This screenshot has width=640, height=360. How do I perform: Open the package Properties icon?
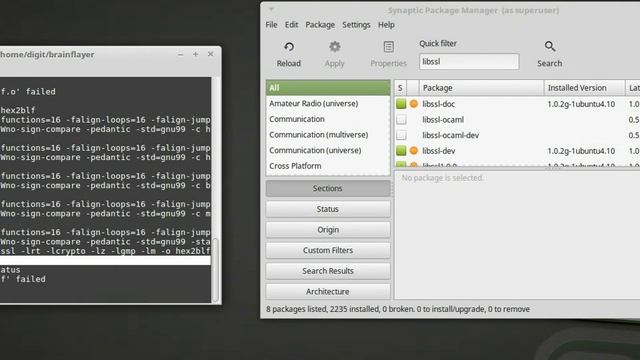(389, 47)
